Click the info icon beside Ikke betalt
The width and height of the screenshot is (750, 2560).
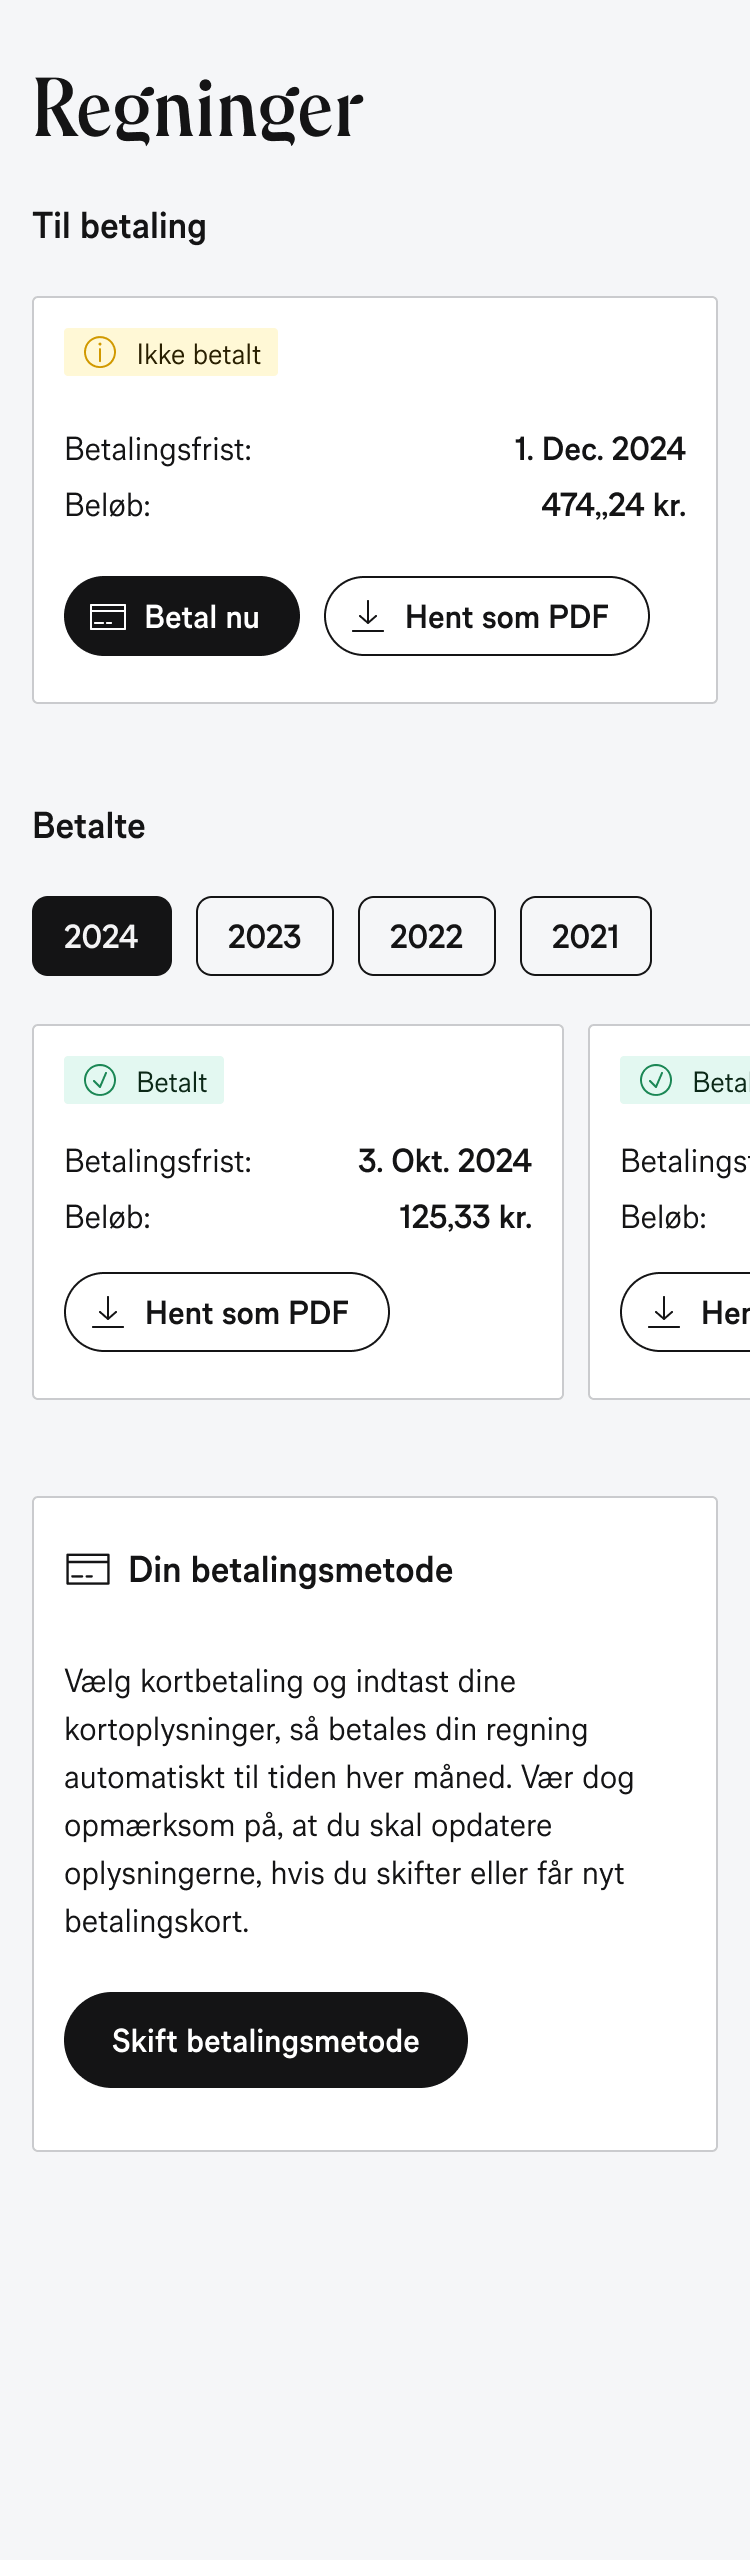tap(100, 353)
